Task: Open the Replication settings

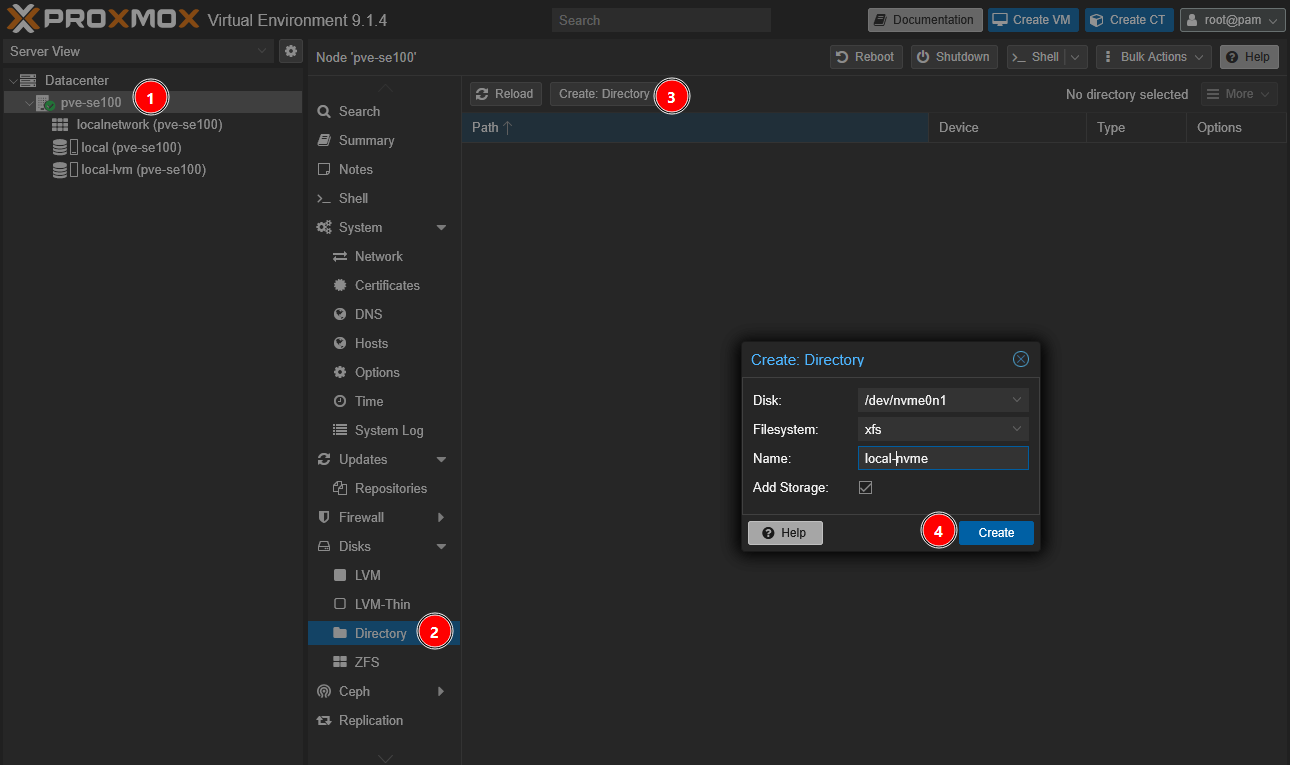Action: tap(370, 720)
